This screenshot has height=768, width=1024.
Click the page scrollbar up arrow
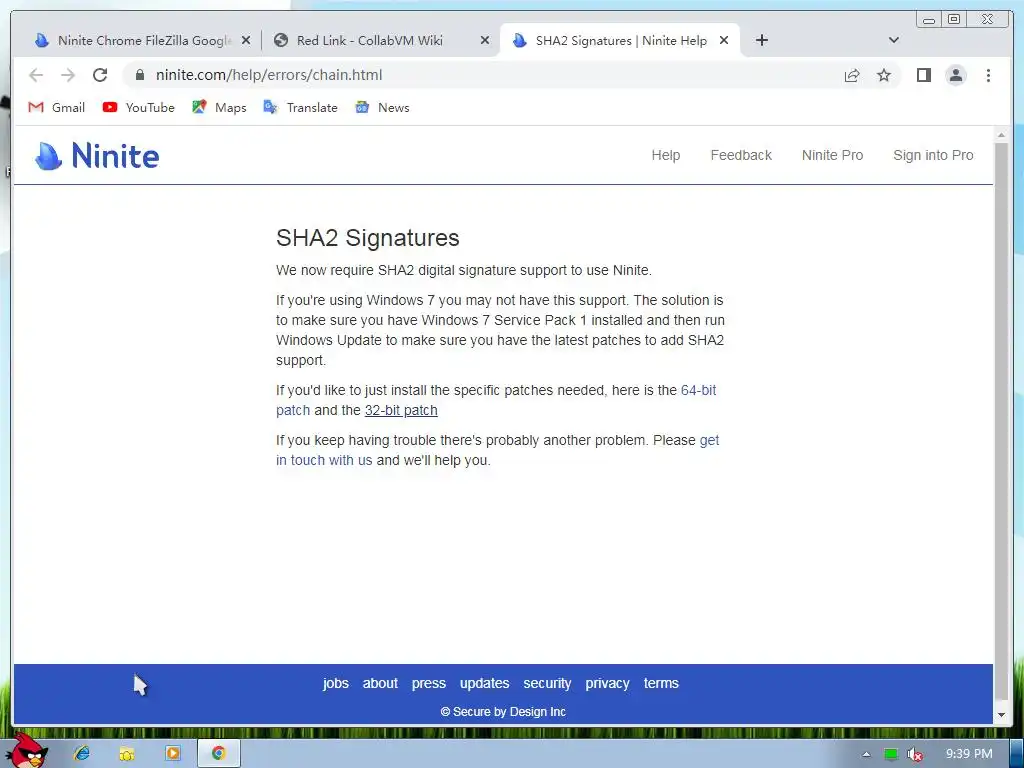(1001, 135)
